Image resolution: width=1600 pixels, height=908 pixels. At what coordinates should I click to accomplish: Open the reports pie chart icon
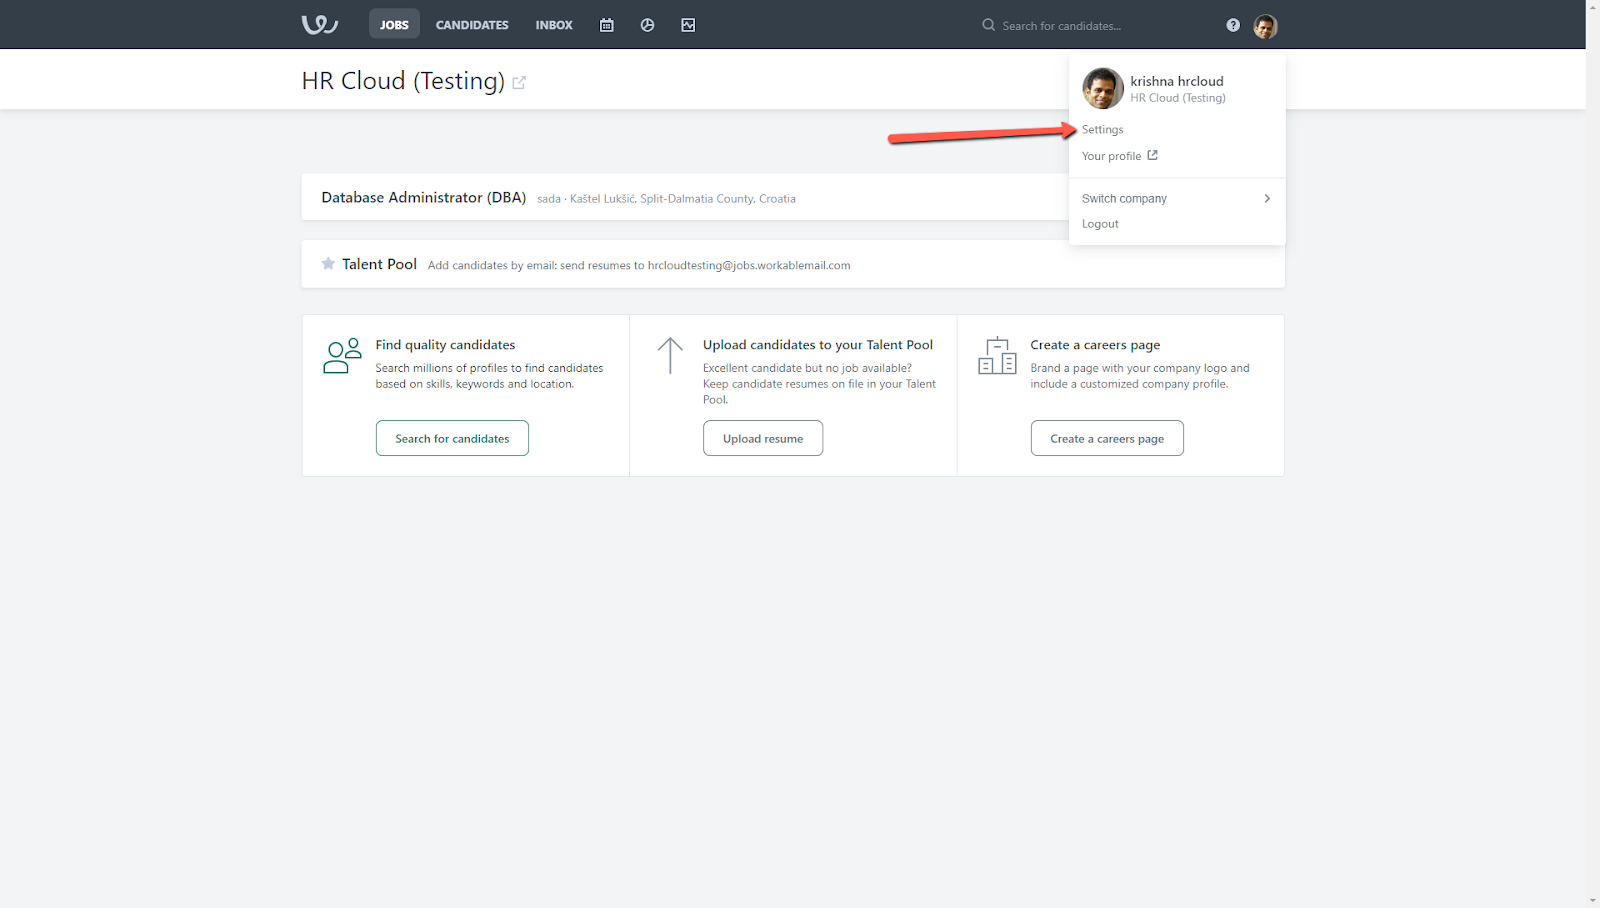(x=647, y=25)
